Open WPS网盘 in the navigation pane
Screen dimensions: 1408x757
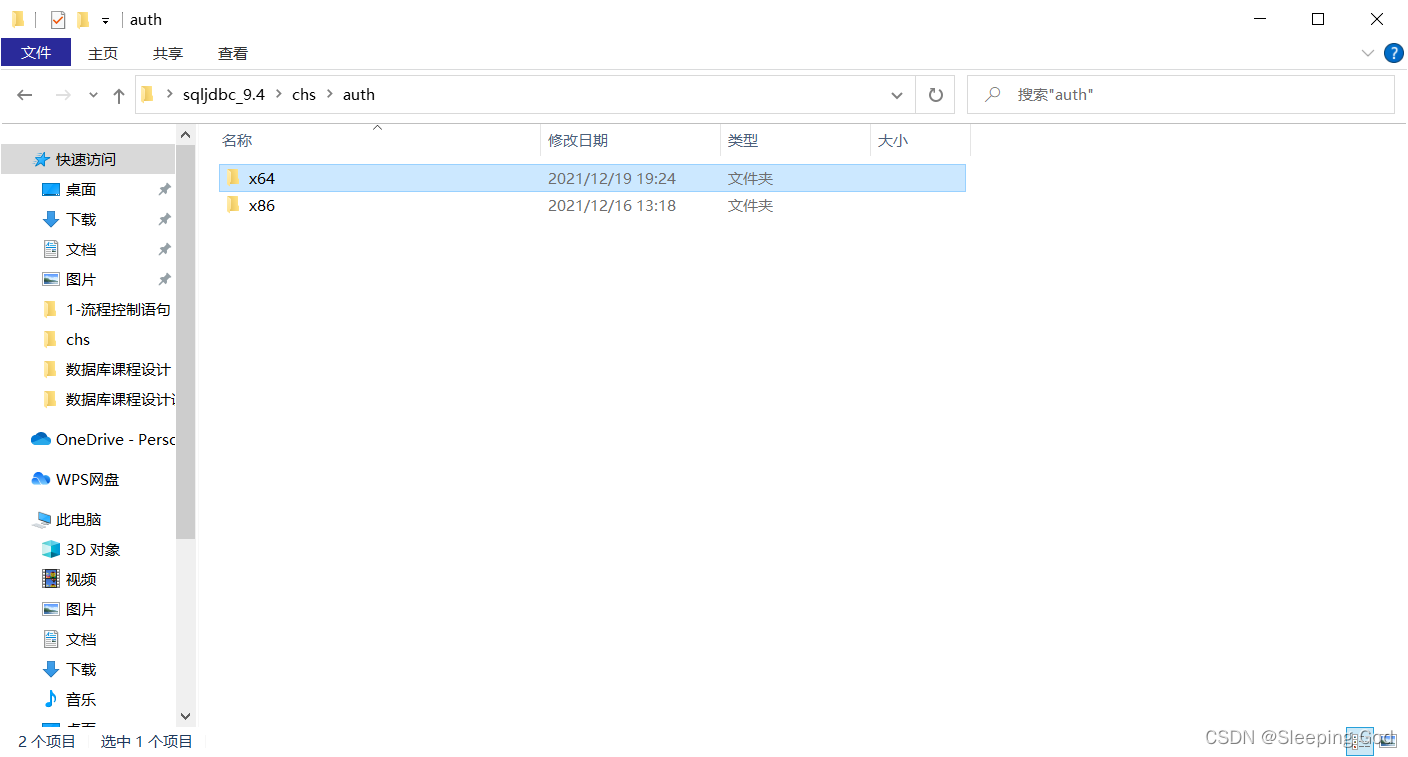85,479
